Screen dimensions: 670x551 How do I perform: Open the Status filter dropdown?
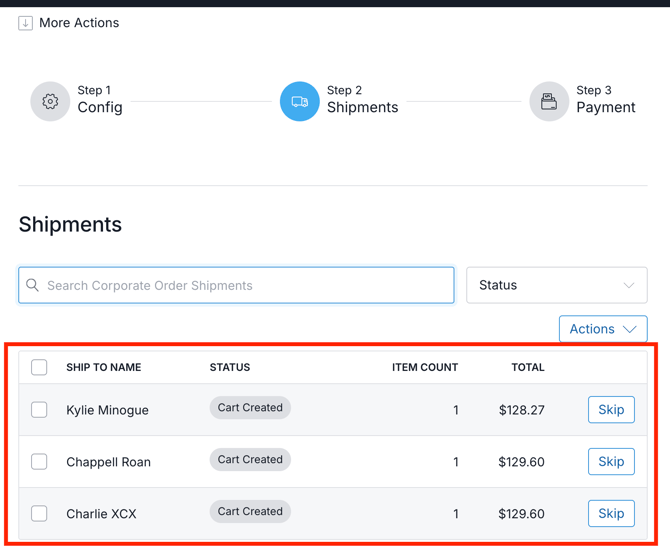[556, 285]
